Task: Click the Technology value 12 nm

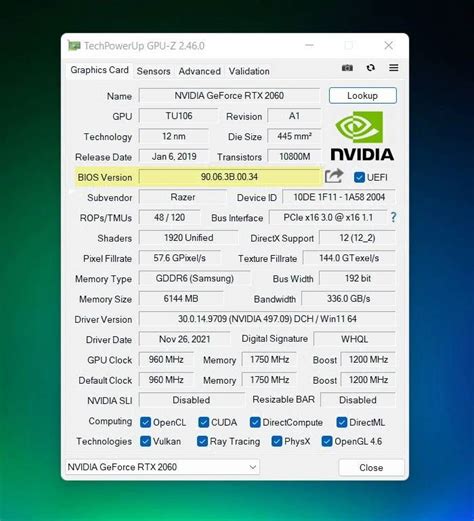Action: 174,136
